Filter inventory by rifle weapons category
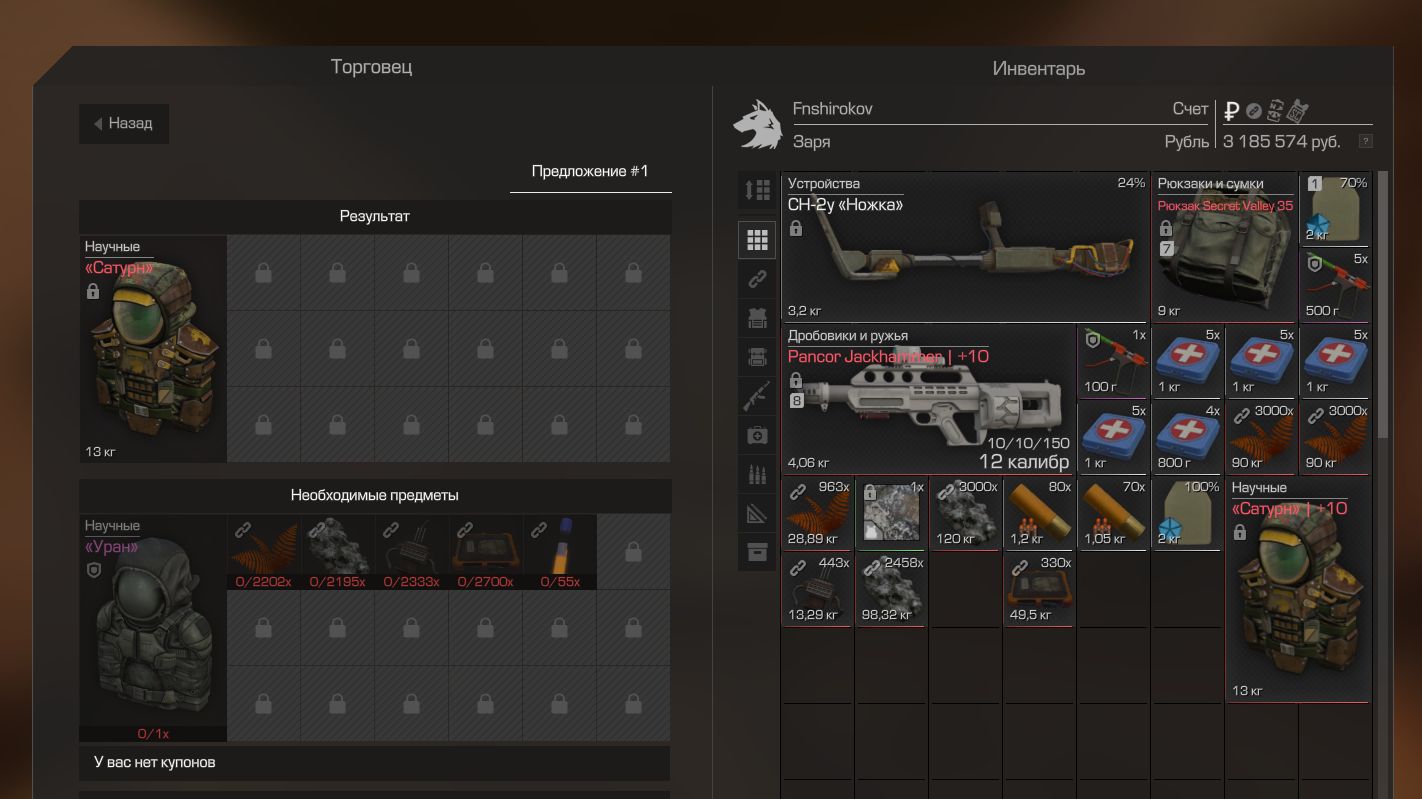The image size is (1422, 799). pos(757,396)
